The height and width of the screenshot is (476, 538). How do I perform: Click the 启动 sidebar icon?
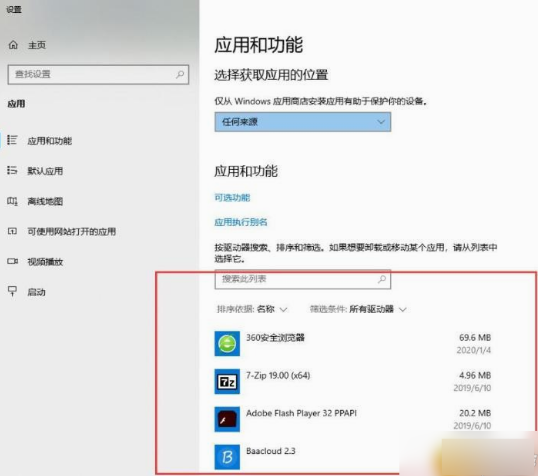[12, 291]
